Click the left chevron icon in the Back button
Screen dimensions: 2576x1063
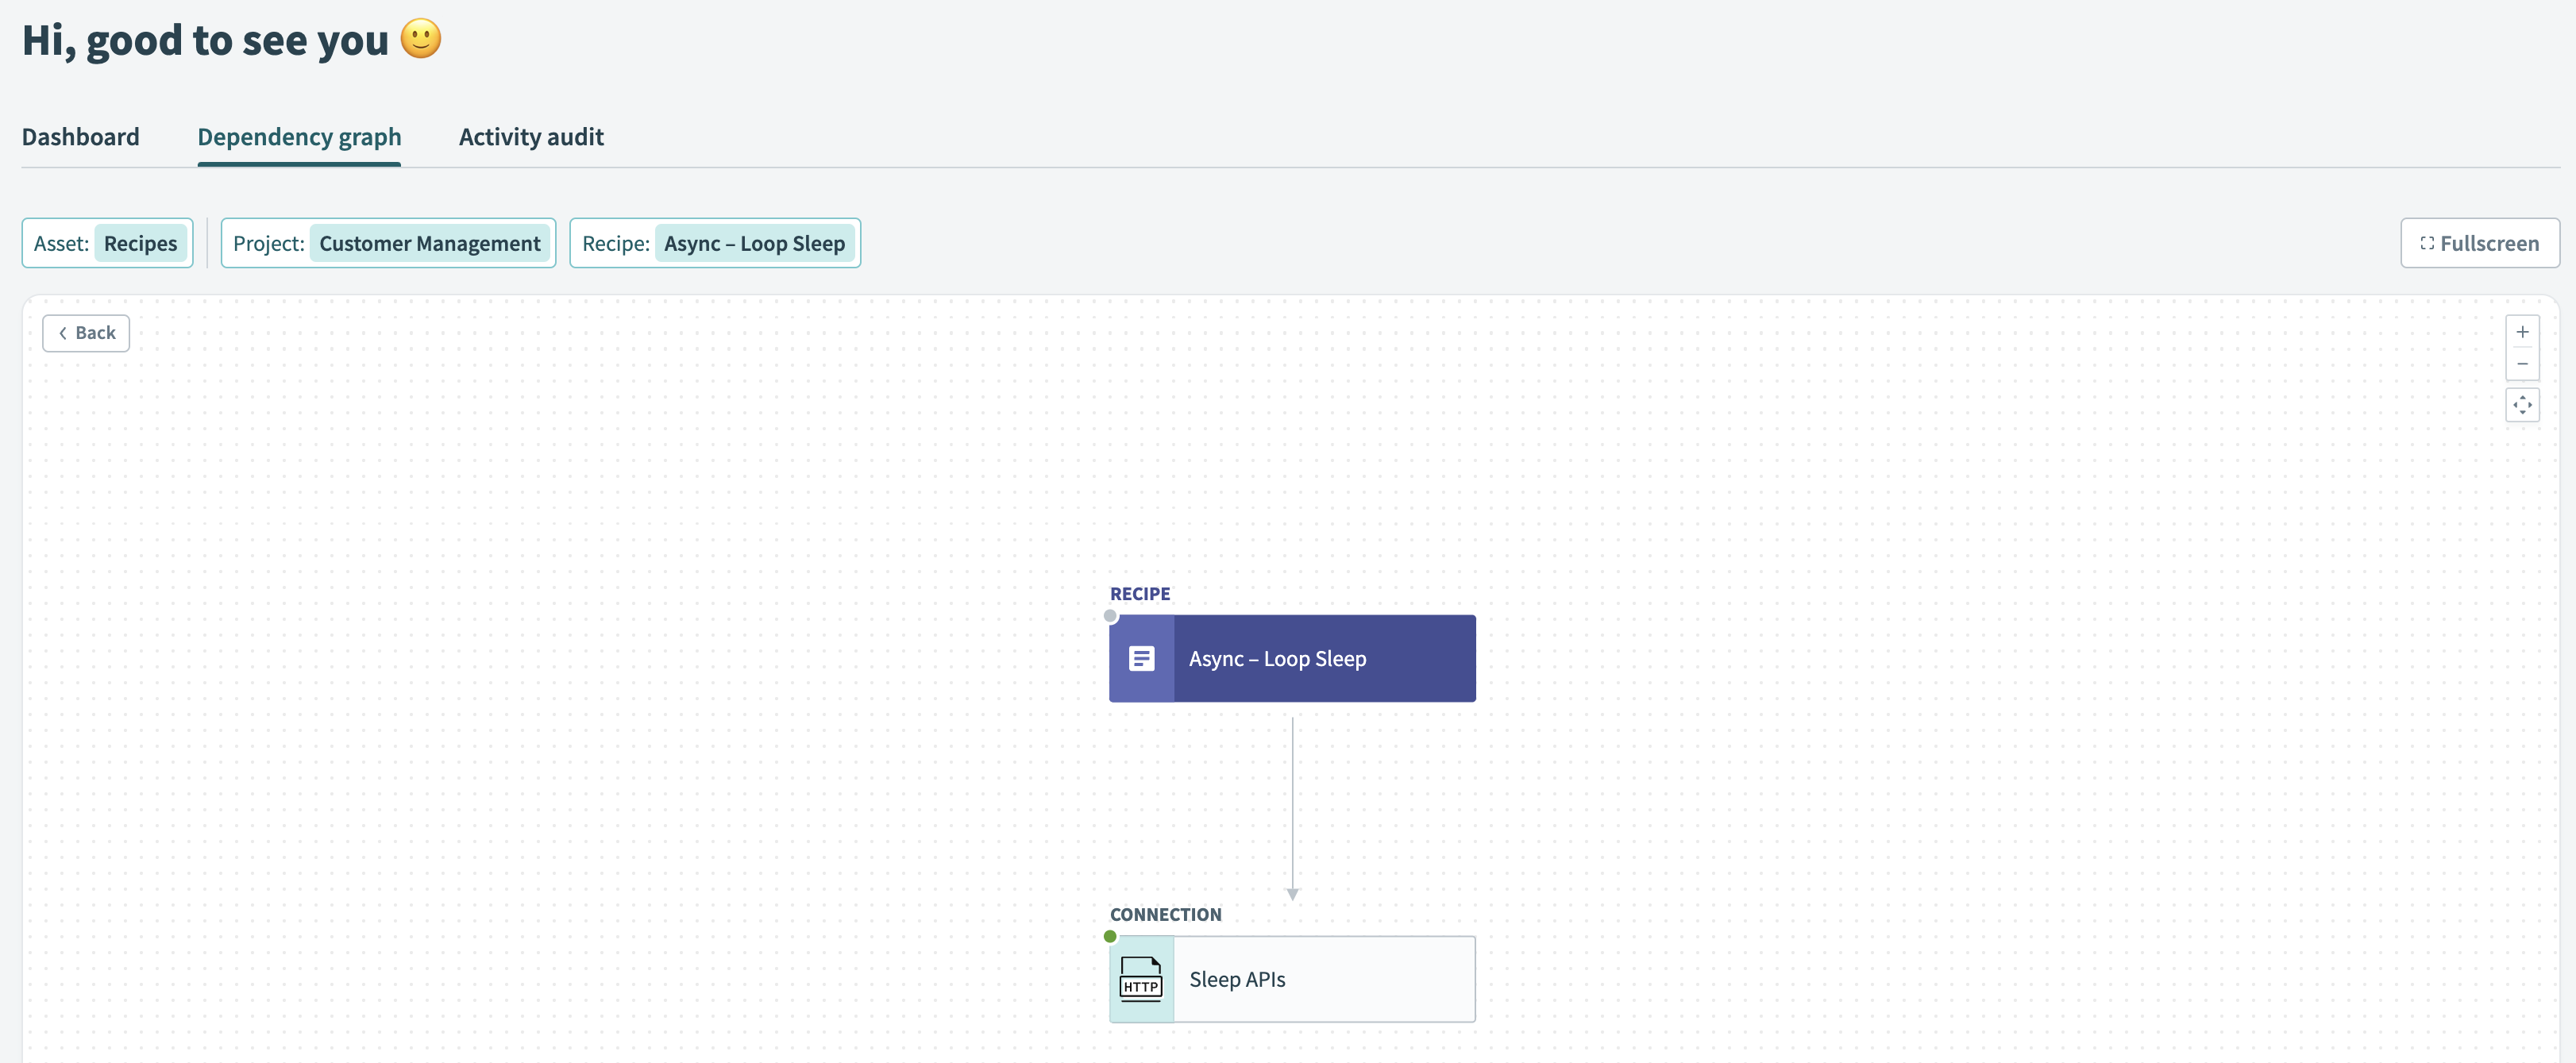pyautogui.click(x=63, y=332)
